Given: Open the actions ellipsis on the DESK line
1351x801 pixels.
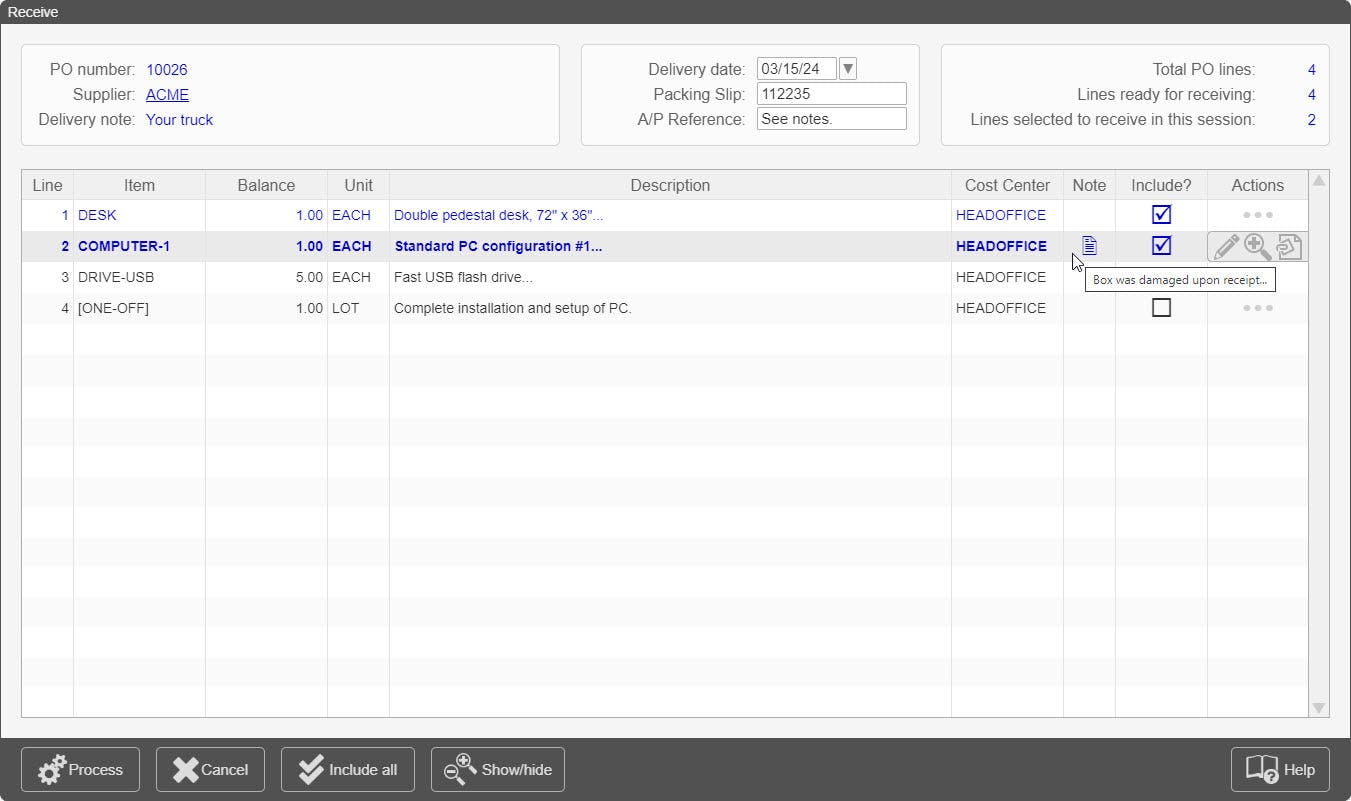Looking at the screenshot, I should click(1257, 215).
